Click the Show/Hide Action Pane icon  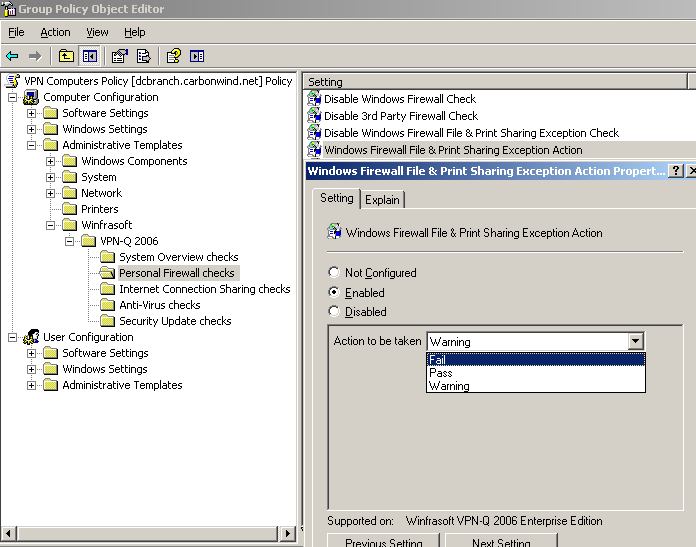197,56
